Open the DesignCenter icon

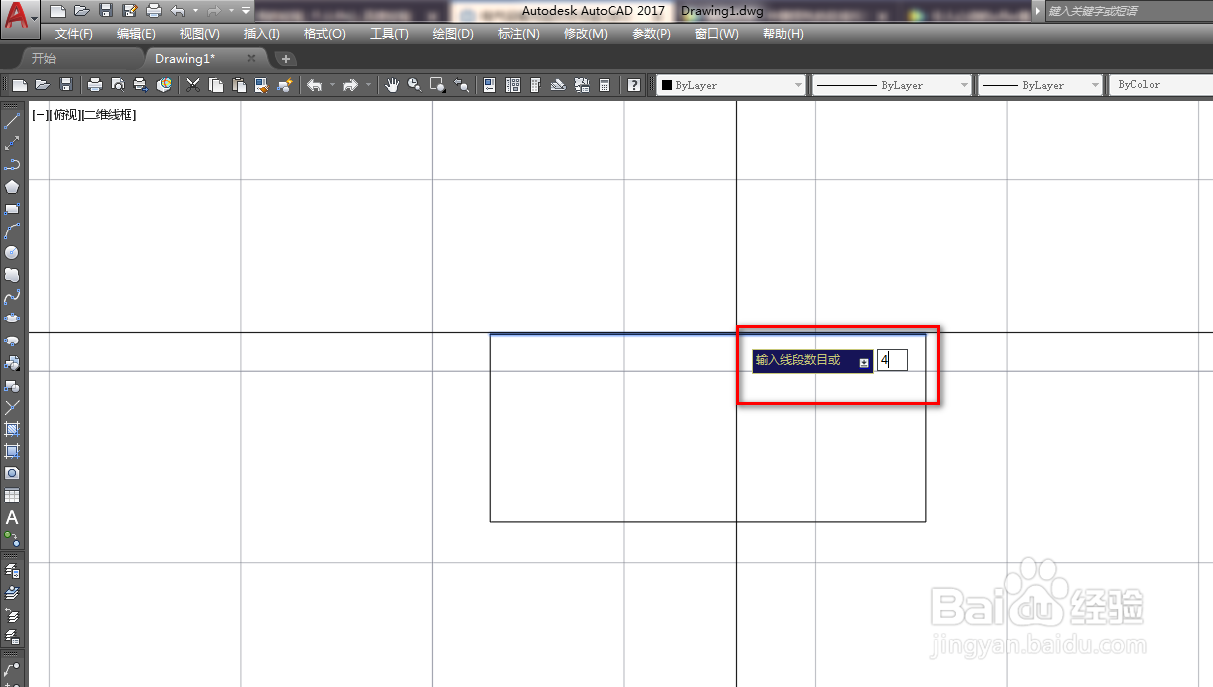point(512,85)
